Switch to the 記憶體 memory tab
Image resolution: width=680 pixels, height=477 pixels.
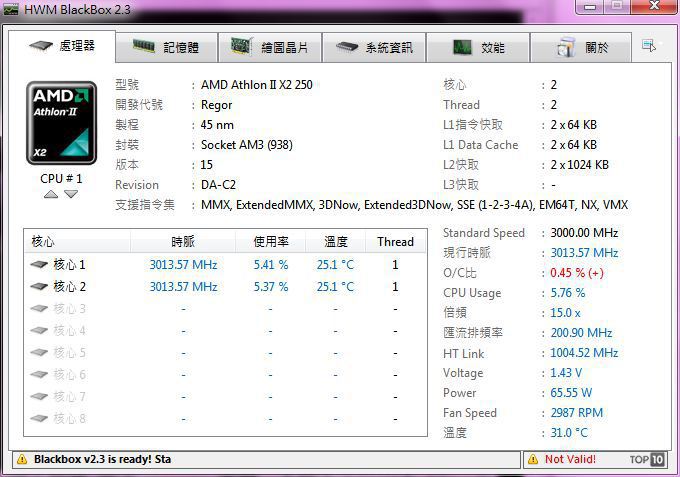(x=166, y=47)
